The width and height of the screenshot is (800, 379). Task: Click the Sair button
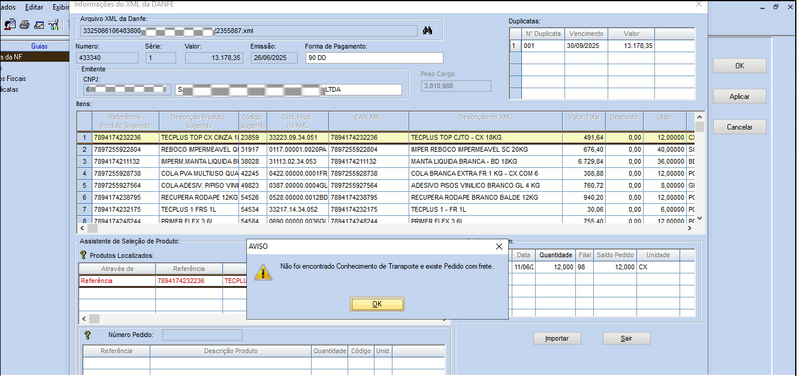coord(627,338)
